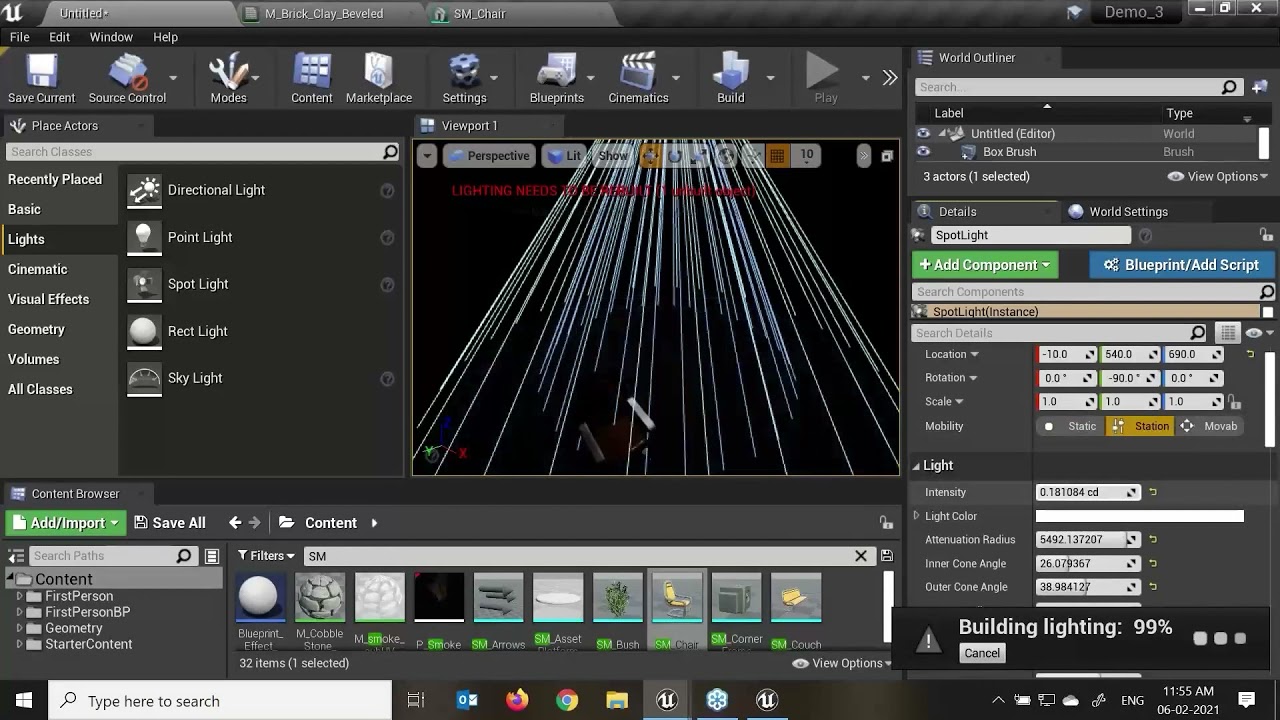Select the viewport translate gizmo tool
The image size is (1280, 720).
click(x=650, y=156)
